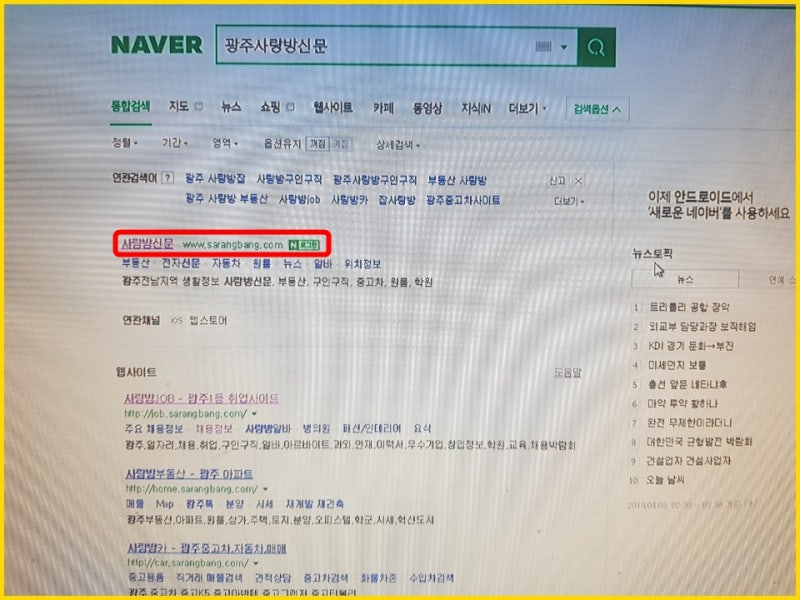Viewport: 800px width, 600px height.
Task: Click 도움말 in the 웹사이트 section
Action: [567, 372]
